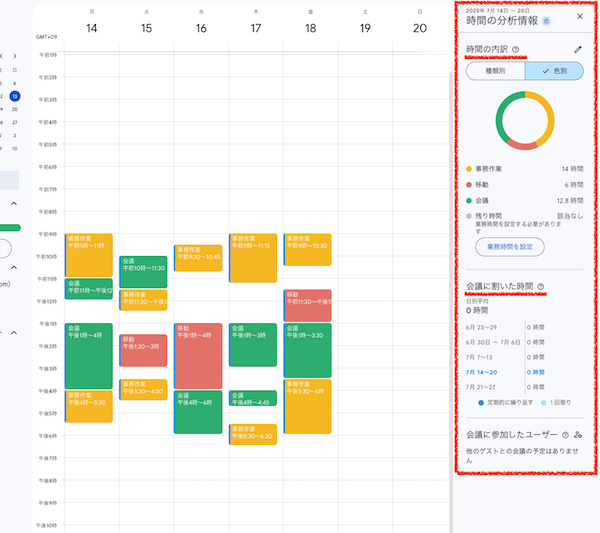Click the blue badge icon beside 時間の分析情報 title

coord(546,21)
